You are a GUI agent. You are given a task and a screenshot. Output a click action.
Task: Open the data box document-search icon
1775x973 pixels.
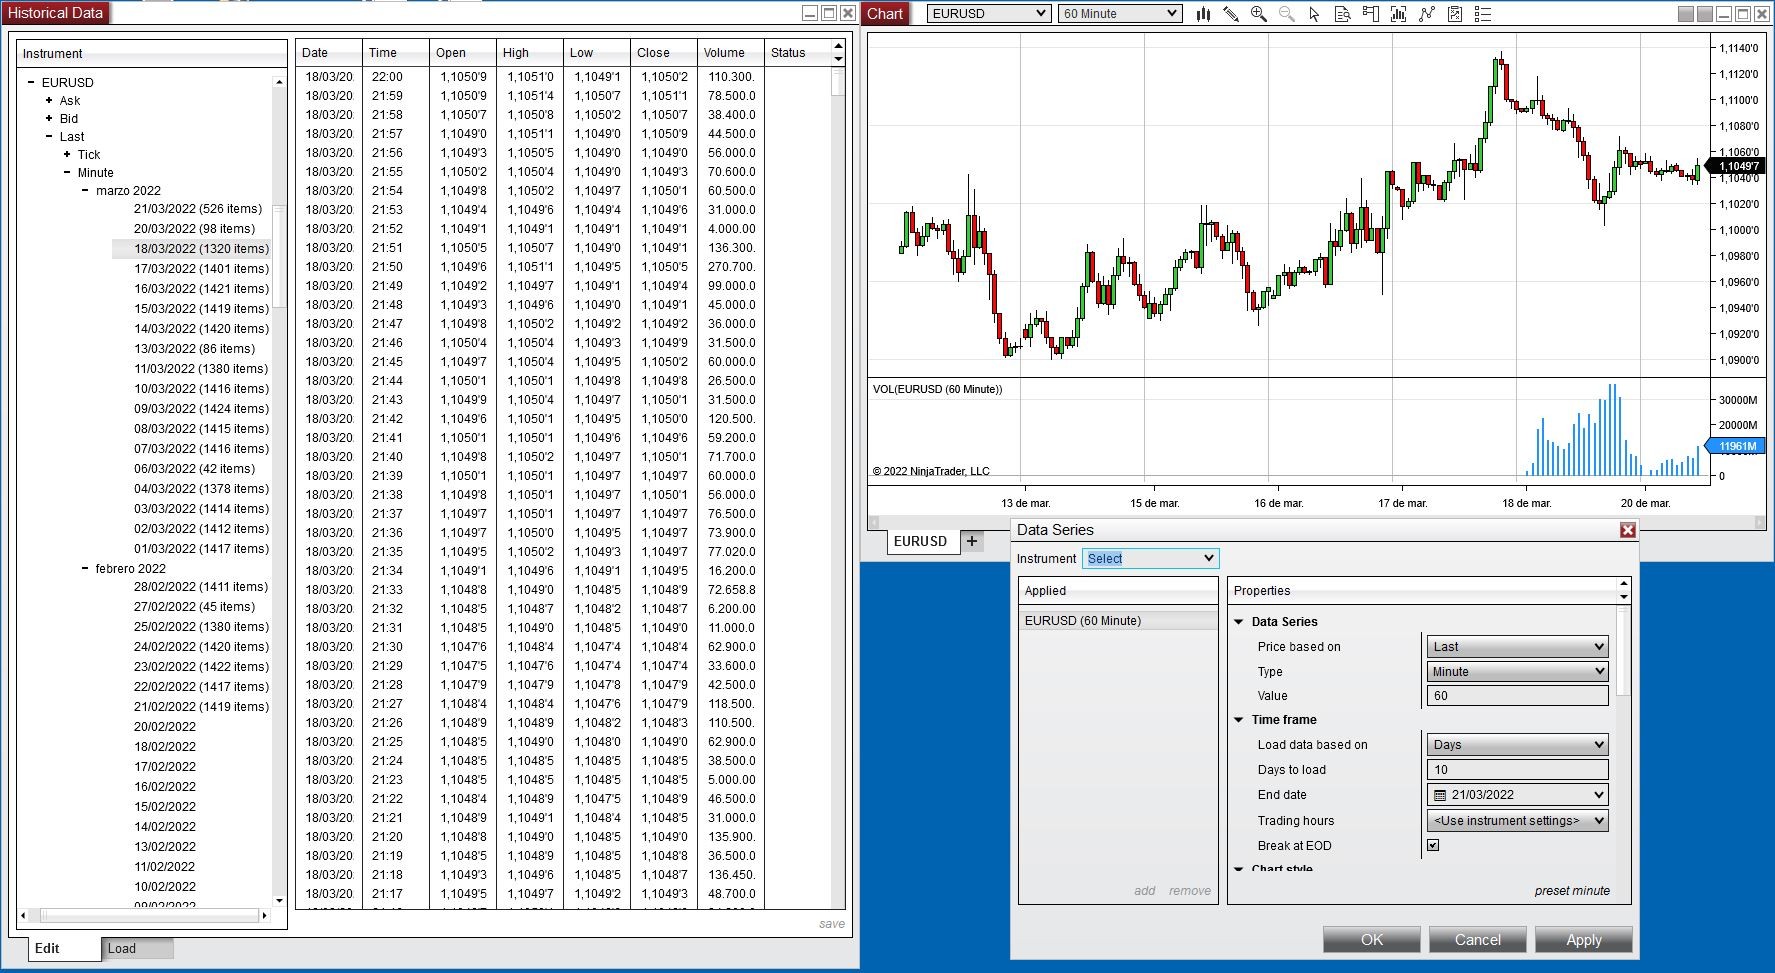pos(1342,14)
